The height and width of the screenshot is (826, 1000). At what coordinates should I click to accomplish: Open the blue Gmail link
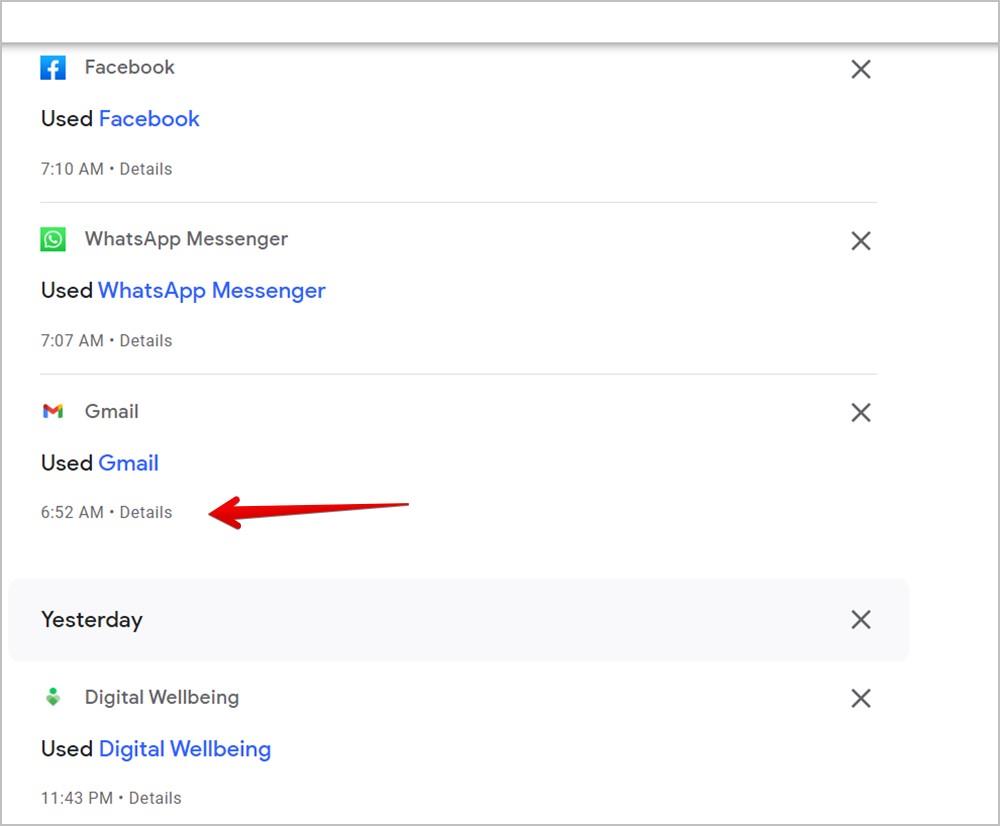click(129, 462)
